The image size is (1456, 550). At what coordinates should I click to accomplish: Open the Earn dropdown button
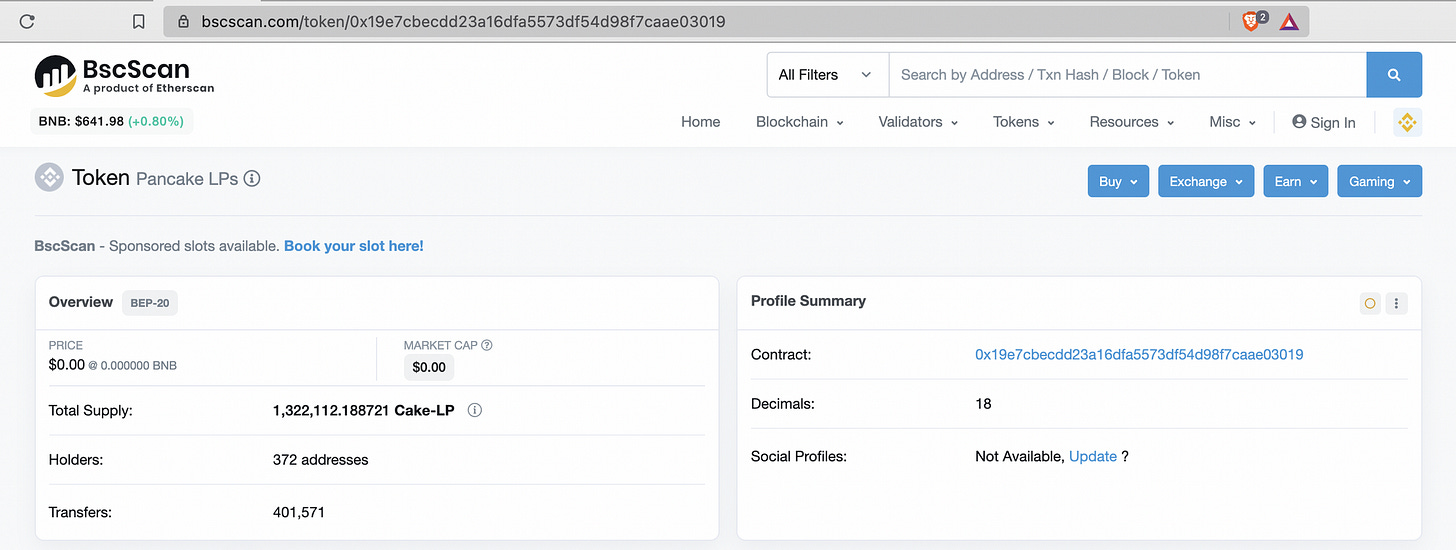point(1295,181)
